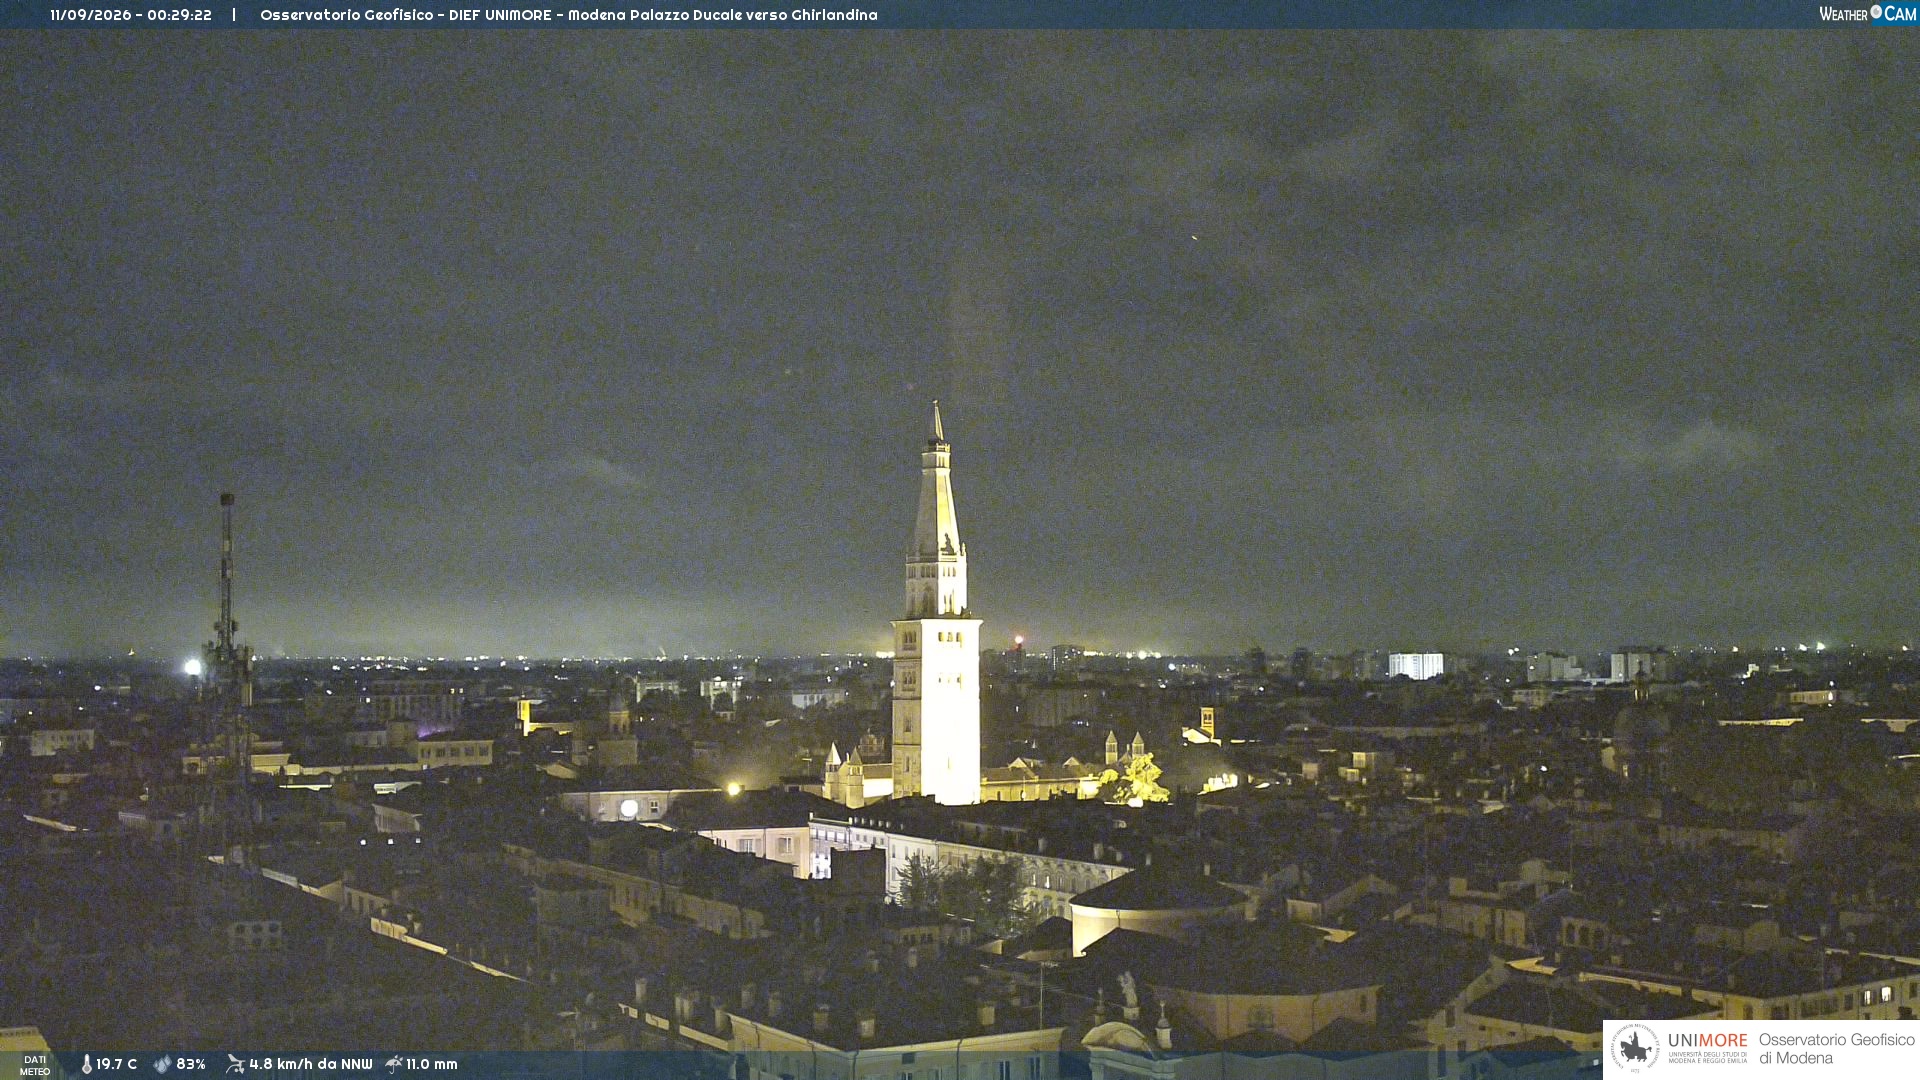Click the 83% humidity value

pos(191,1064)
